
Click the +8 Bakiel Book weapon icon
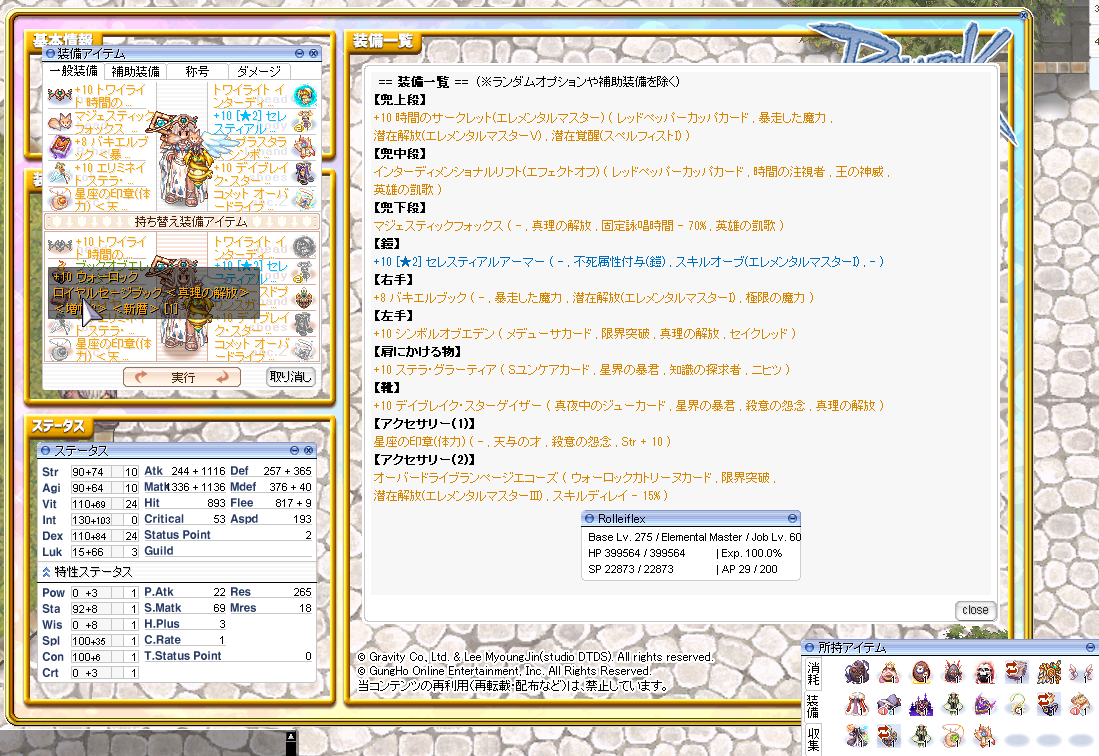coord(59,147)
